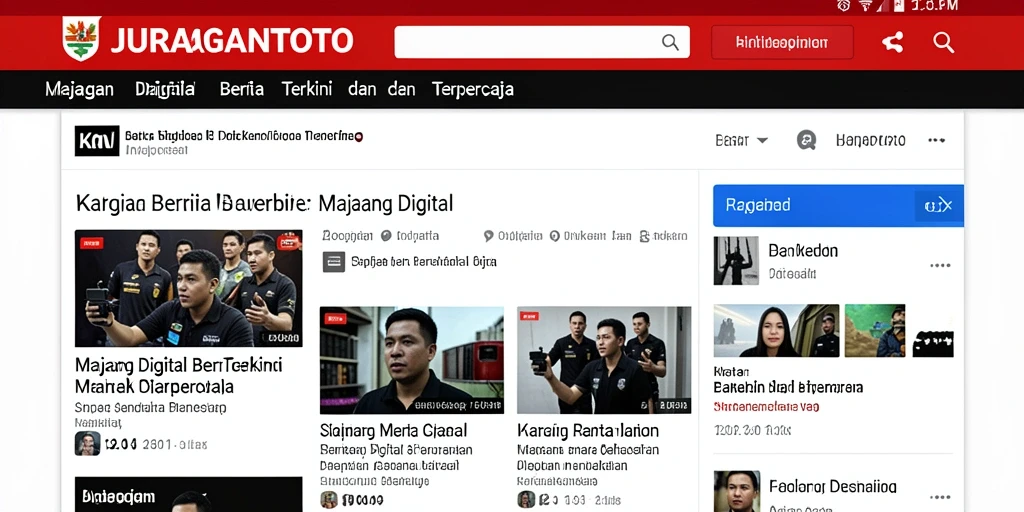This screenshot has height=512, width=1024.
Task: Click the avatar below 'Slajnarg Merta Cjaoal' article
Action: pos(328,500)
